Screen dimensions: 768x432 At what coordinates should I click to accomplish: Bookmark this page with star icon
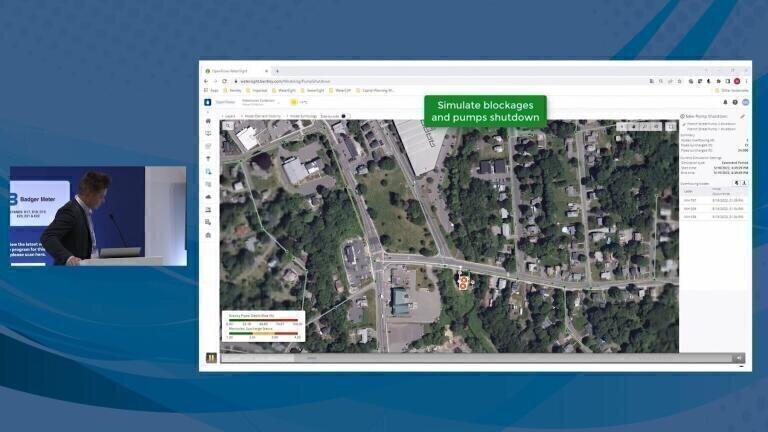click(x=679, y=81)
